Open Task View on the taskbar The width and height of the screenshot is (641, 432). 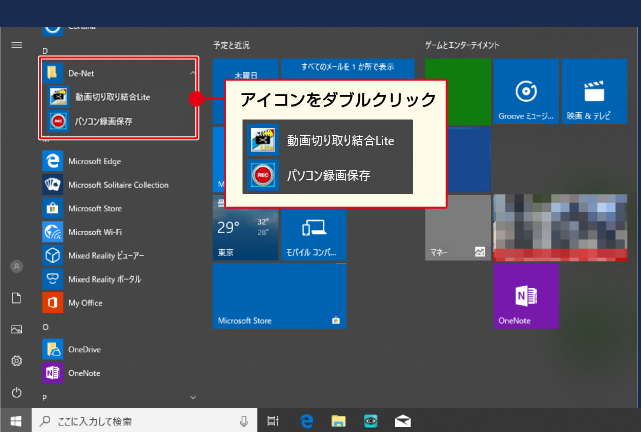pos(273,421)
